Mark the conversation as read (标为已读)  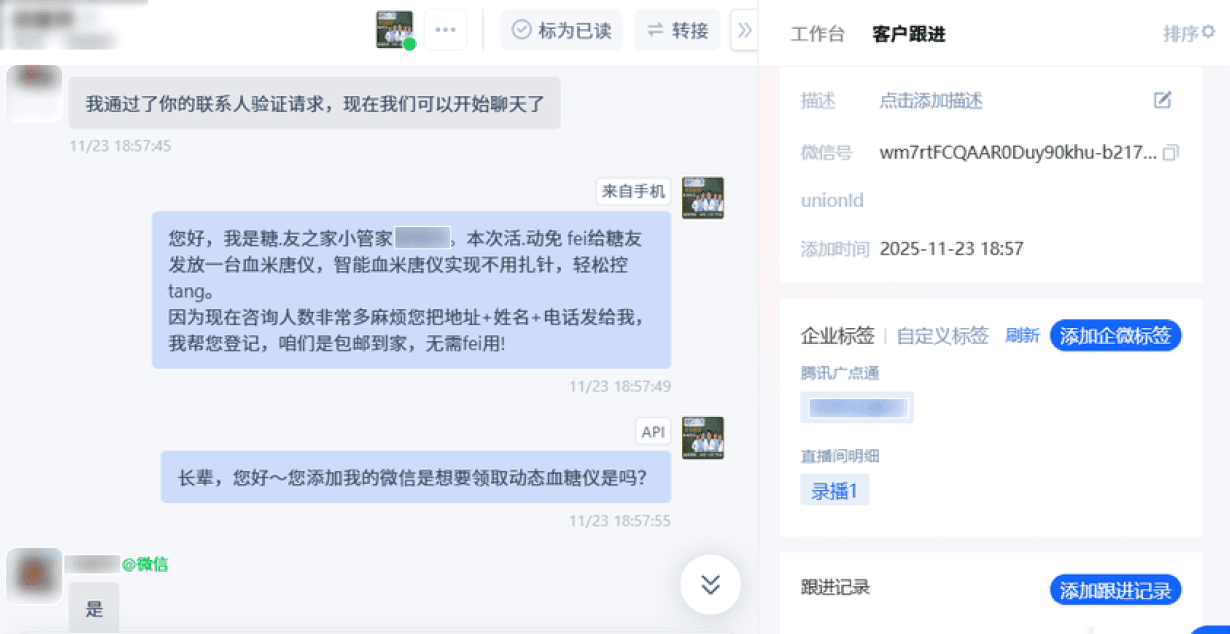coord(562,30)
